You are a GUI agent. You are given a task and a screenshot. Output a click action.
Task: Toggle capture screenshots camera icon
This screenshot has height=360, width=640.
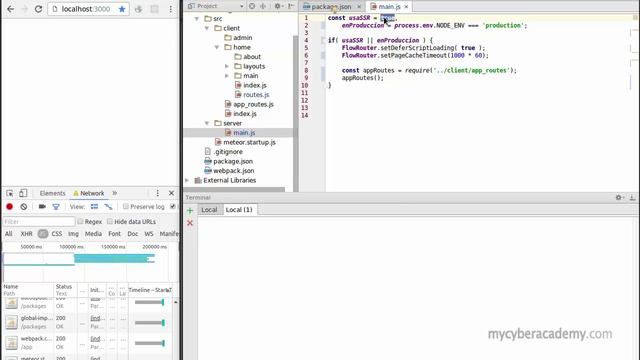(42, 207)
